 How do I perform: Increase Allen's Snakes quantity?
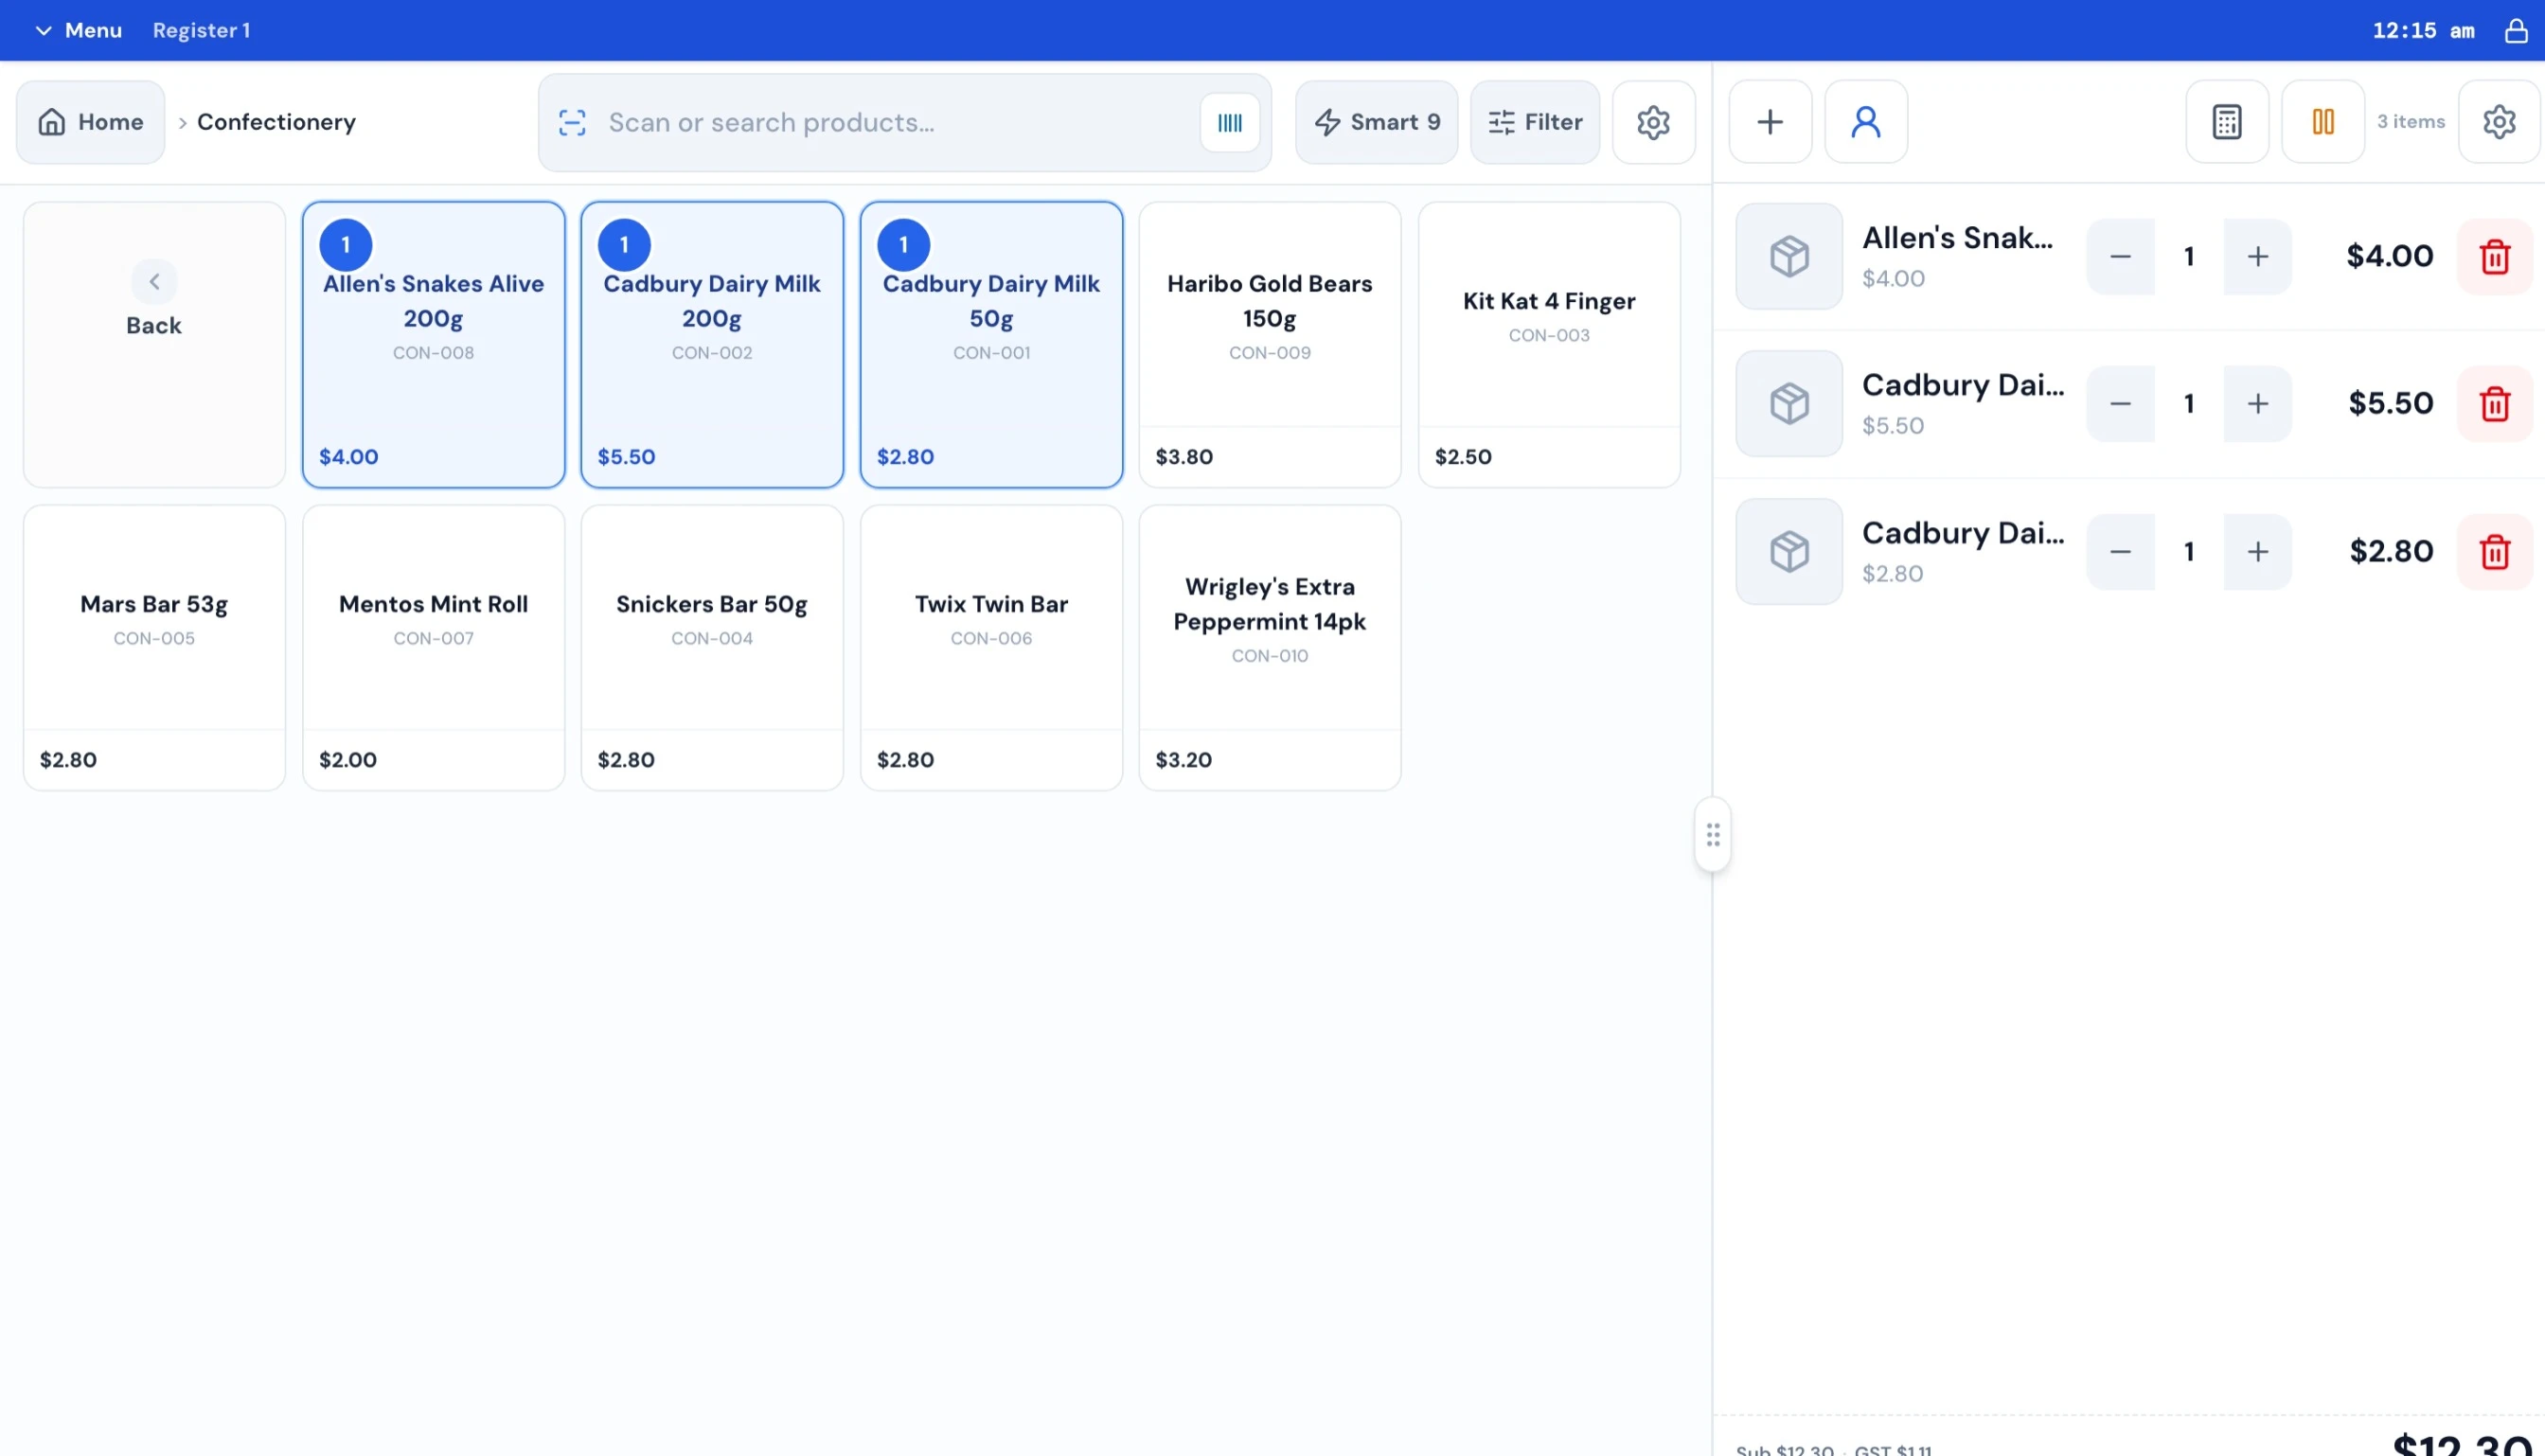(x=2257, y=257)
